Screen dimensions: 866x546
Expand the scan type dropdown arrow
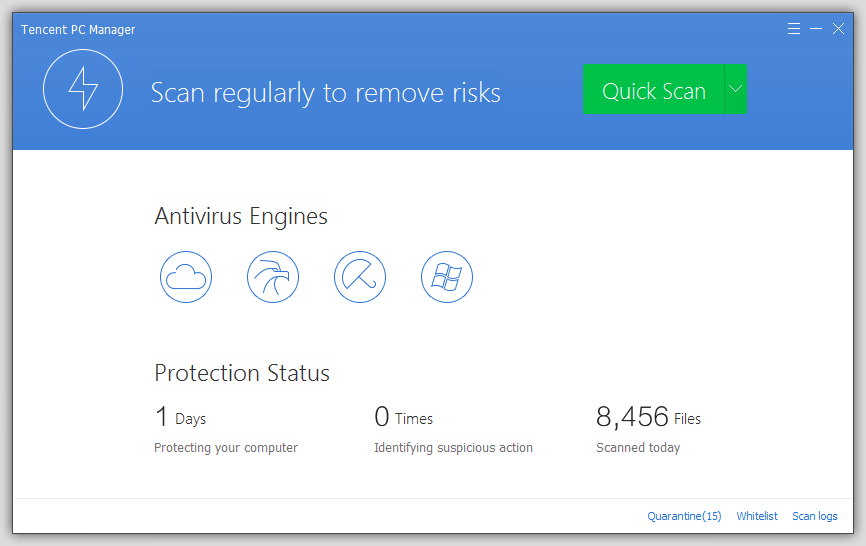[736, 89]
